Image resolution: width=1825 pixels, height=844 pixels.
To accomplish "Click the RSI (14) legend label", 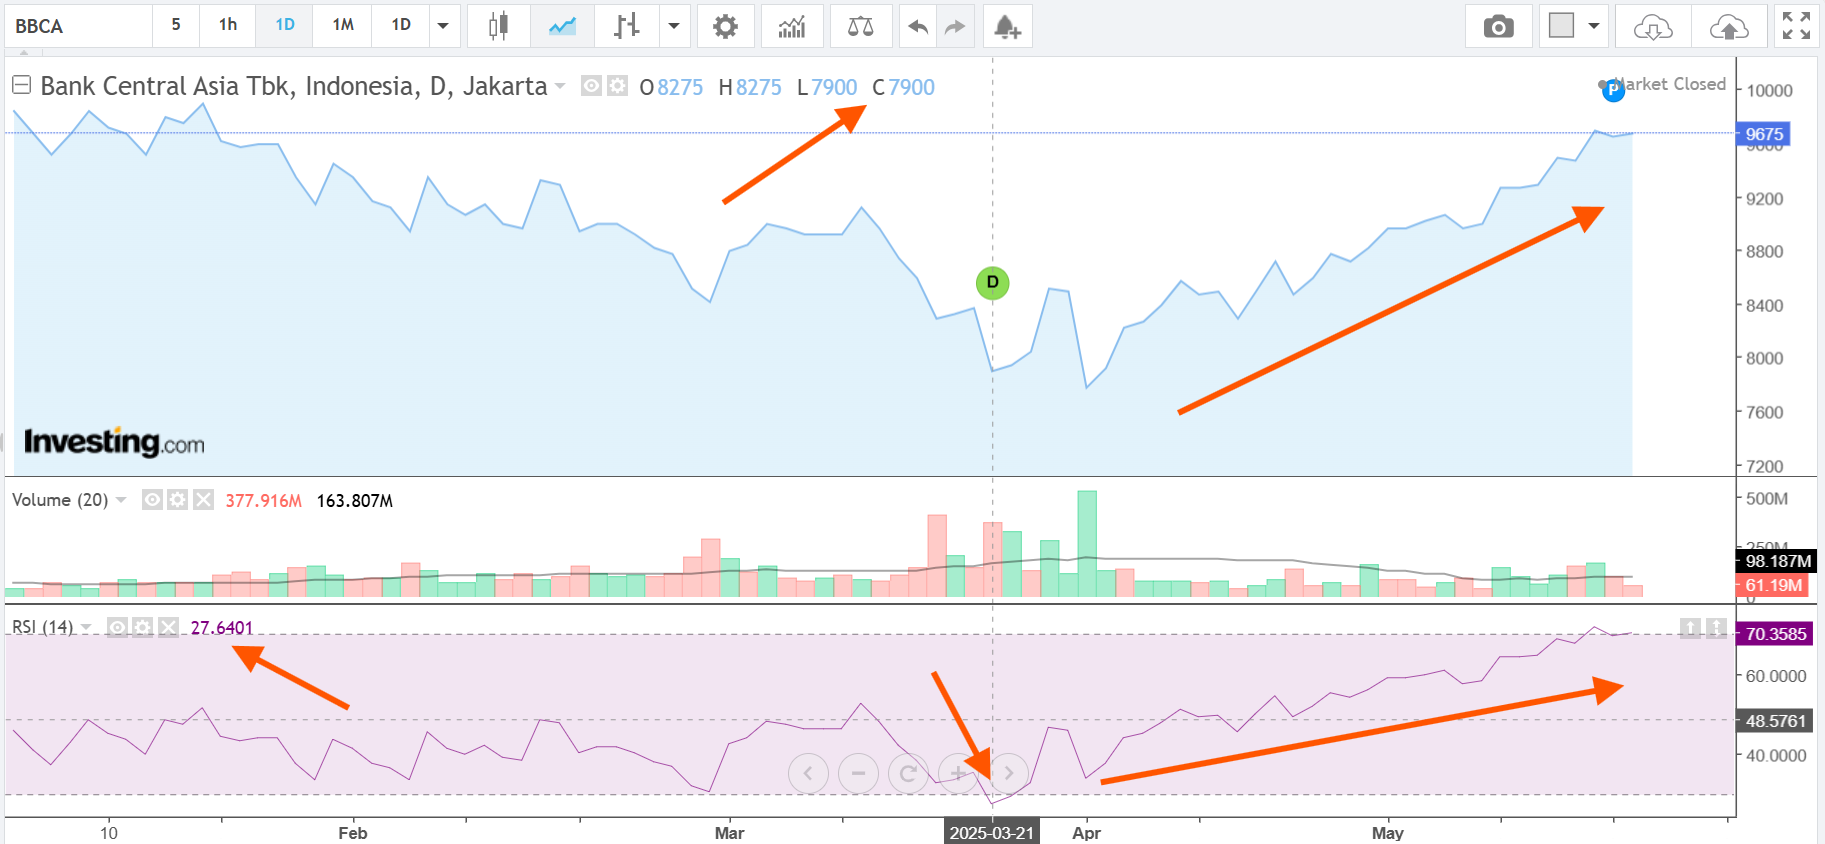I will [x=43, y=627].
